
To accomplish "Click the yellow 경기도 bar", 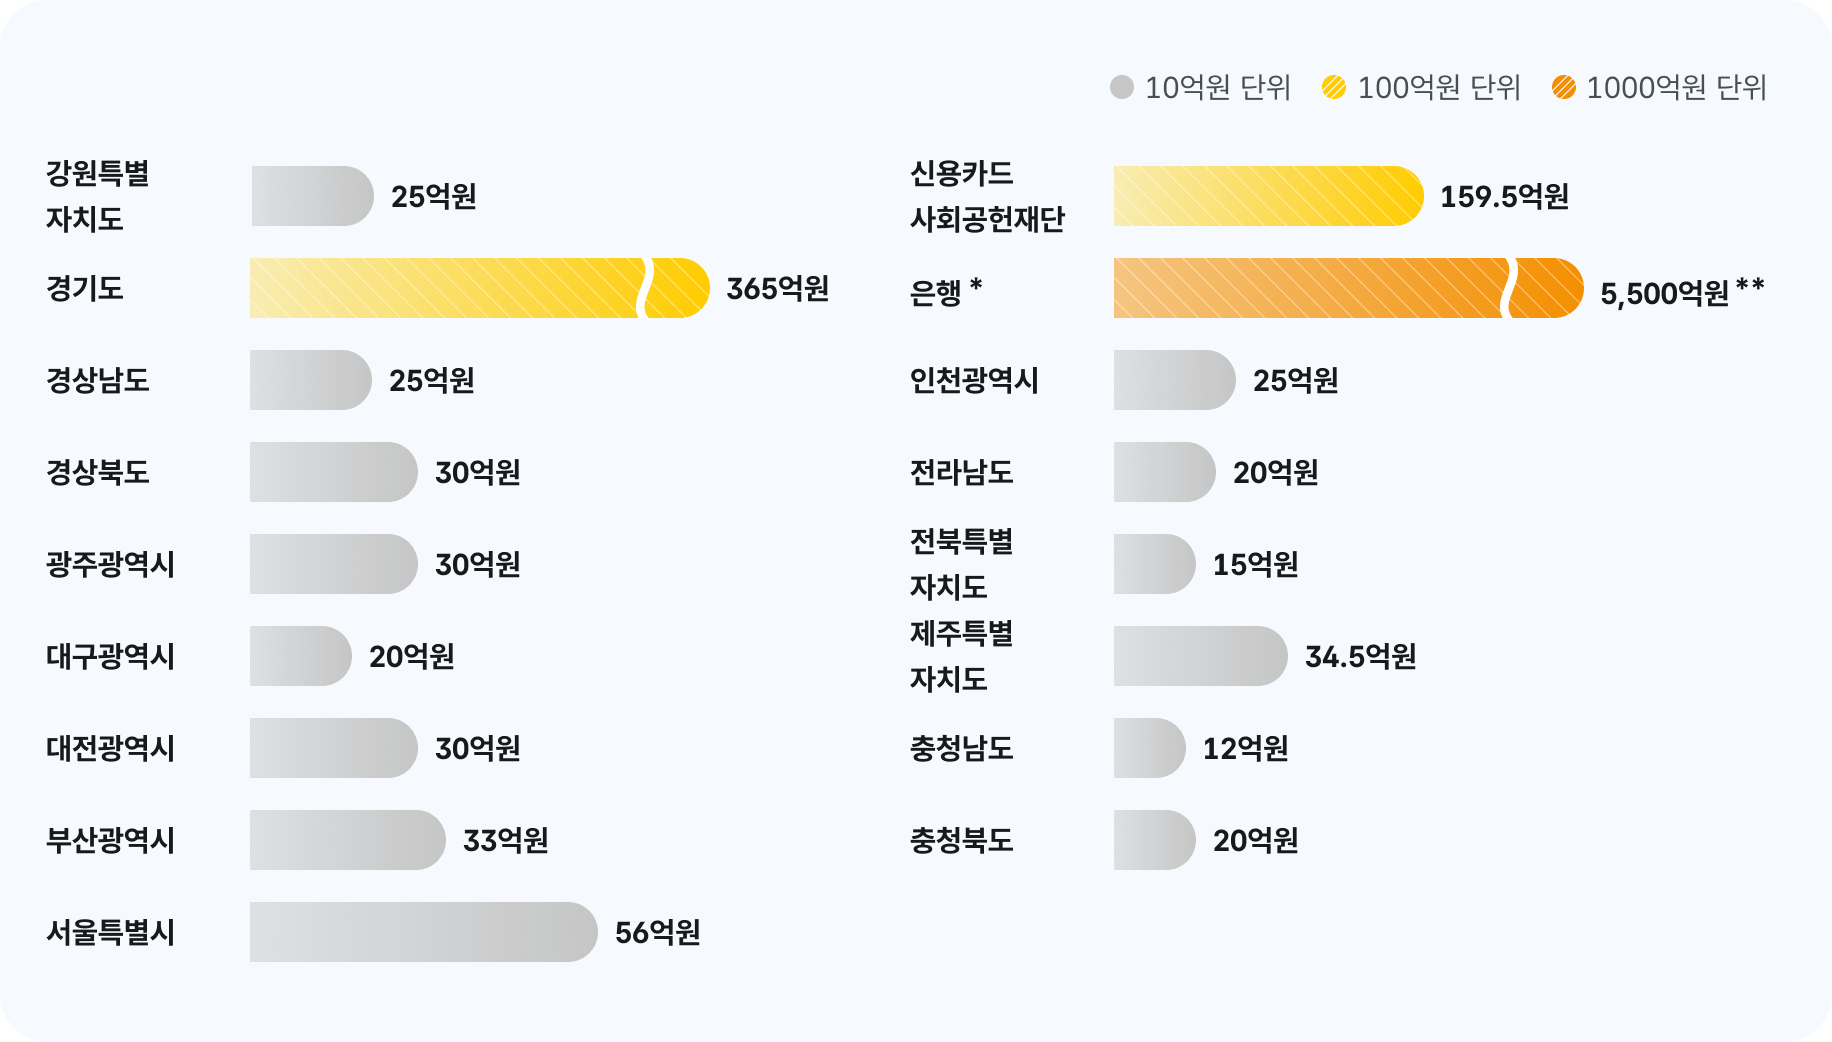I will [478, 288].
